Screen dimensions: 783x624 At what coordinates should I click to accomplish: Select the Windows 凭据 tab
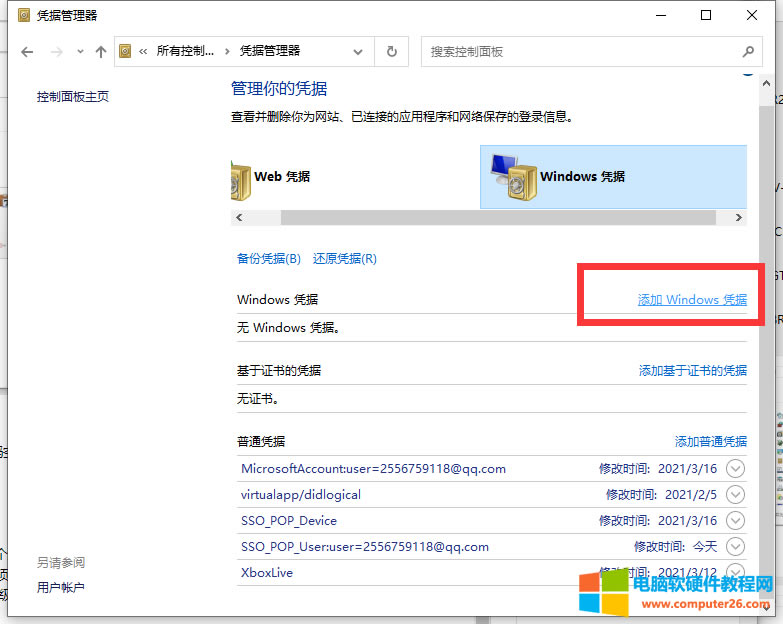[x=613, y=177]
